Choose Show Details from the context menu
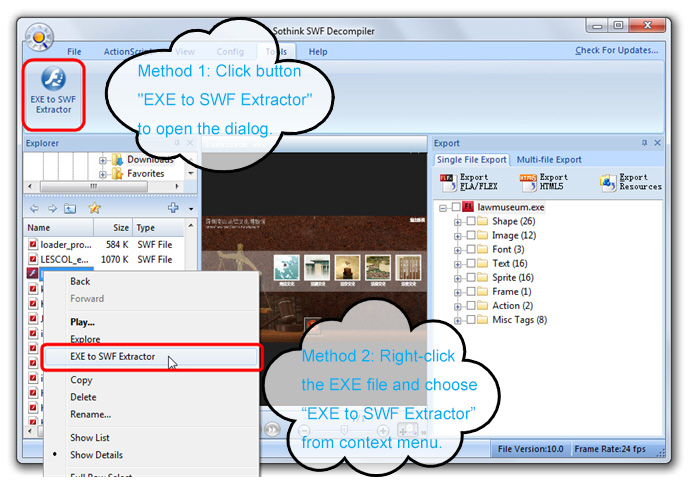Viewport: 688px width, 485px height. (96, 455)
